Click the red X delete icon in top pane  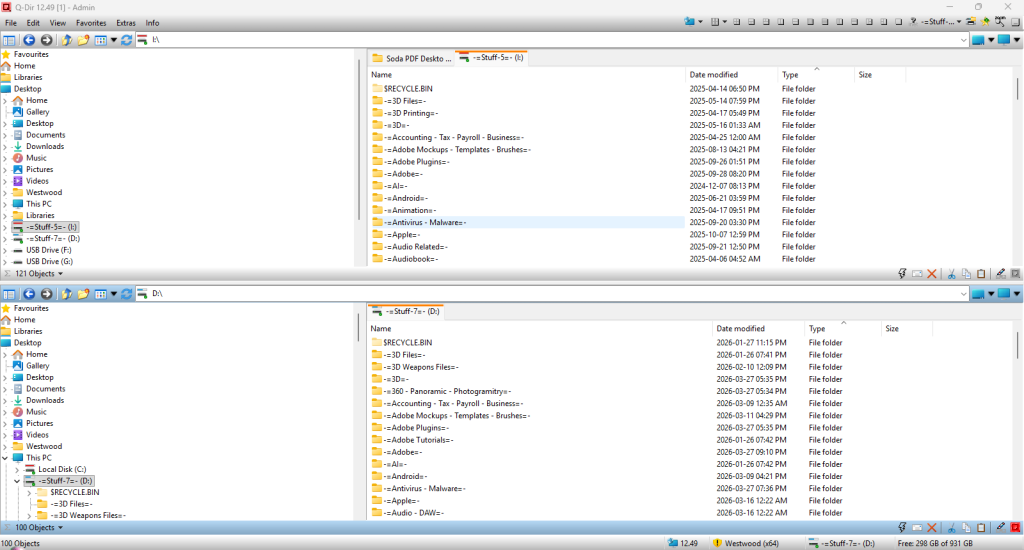tap(932, 273)
